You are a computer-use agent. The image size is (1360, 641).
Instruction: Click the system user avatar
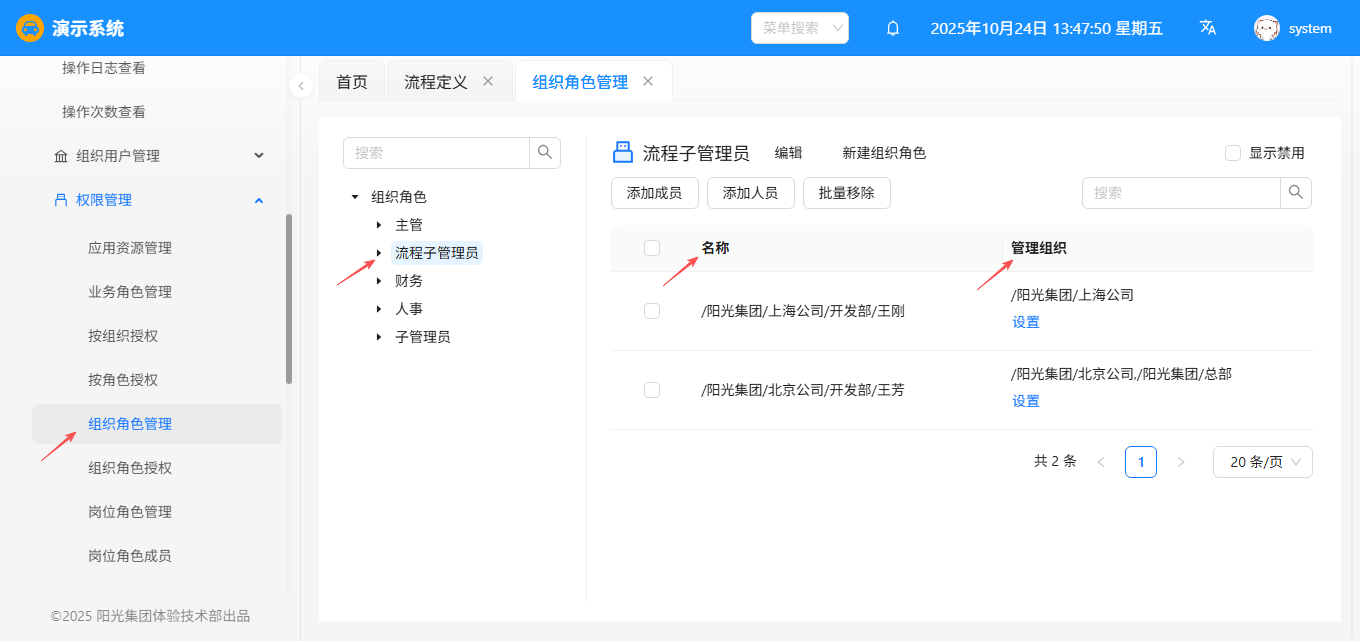(1267, 28)
